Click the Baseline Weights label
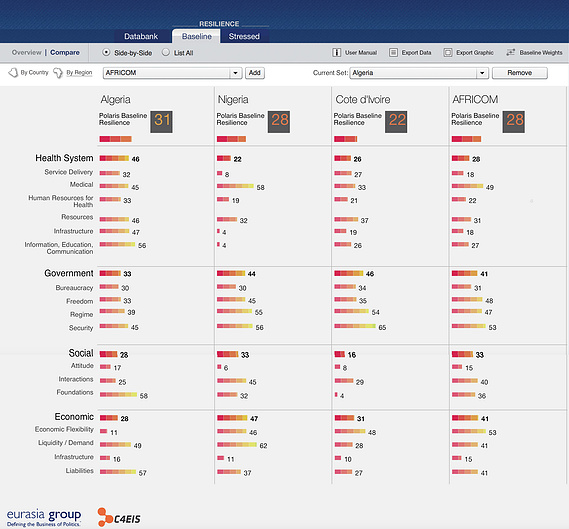The height and width of the screenshot is (529, 569). pyautogui.click(x=541, y=53)
